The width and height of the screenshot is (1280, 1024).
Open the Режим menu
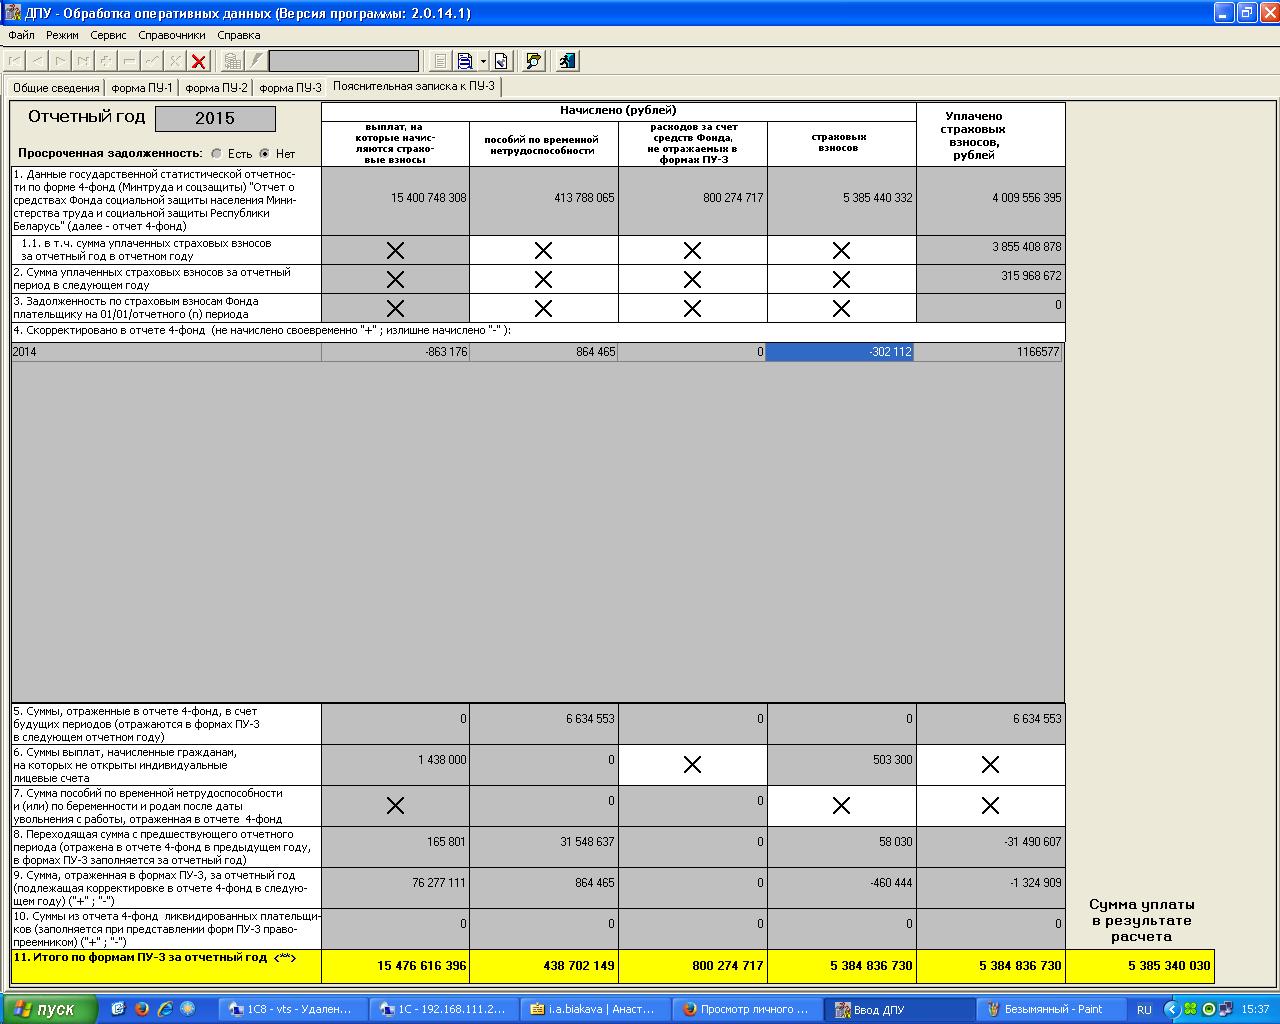point(62,35)
